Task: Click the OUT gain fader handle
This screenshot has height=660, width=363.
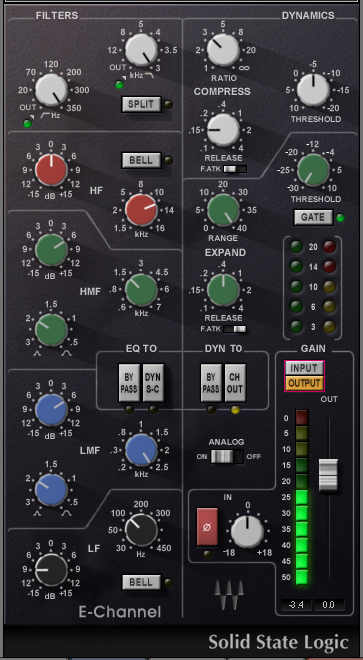Action: point(328,476)
